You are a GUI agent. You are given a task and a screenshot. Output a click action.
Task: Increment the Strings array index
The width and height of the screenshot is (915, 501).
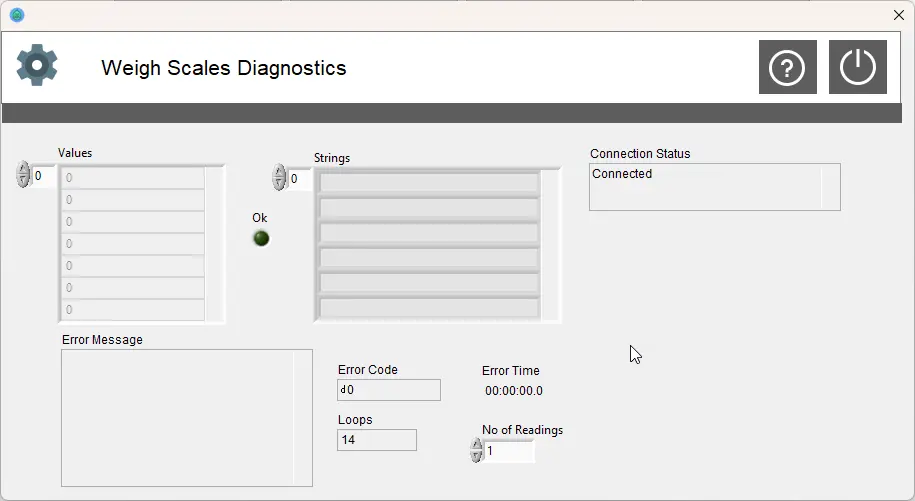[x=279, y=171]
